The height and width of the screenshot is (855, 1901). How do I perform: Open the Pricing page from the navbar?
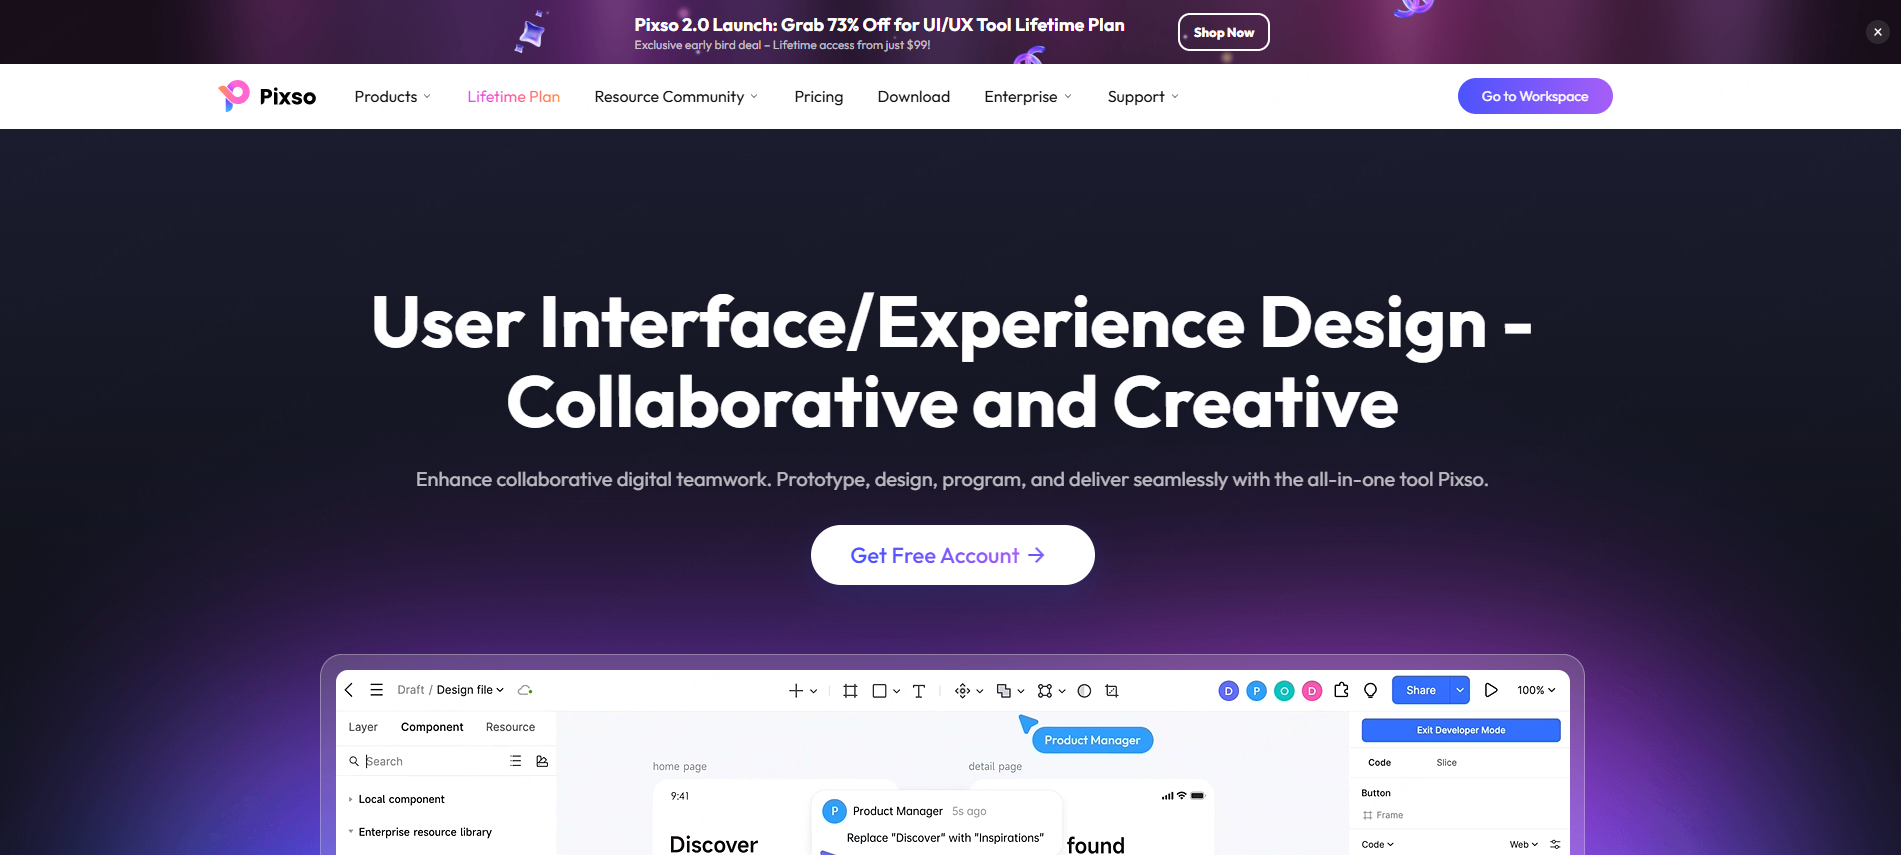click(x=818, y=96)
